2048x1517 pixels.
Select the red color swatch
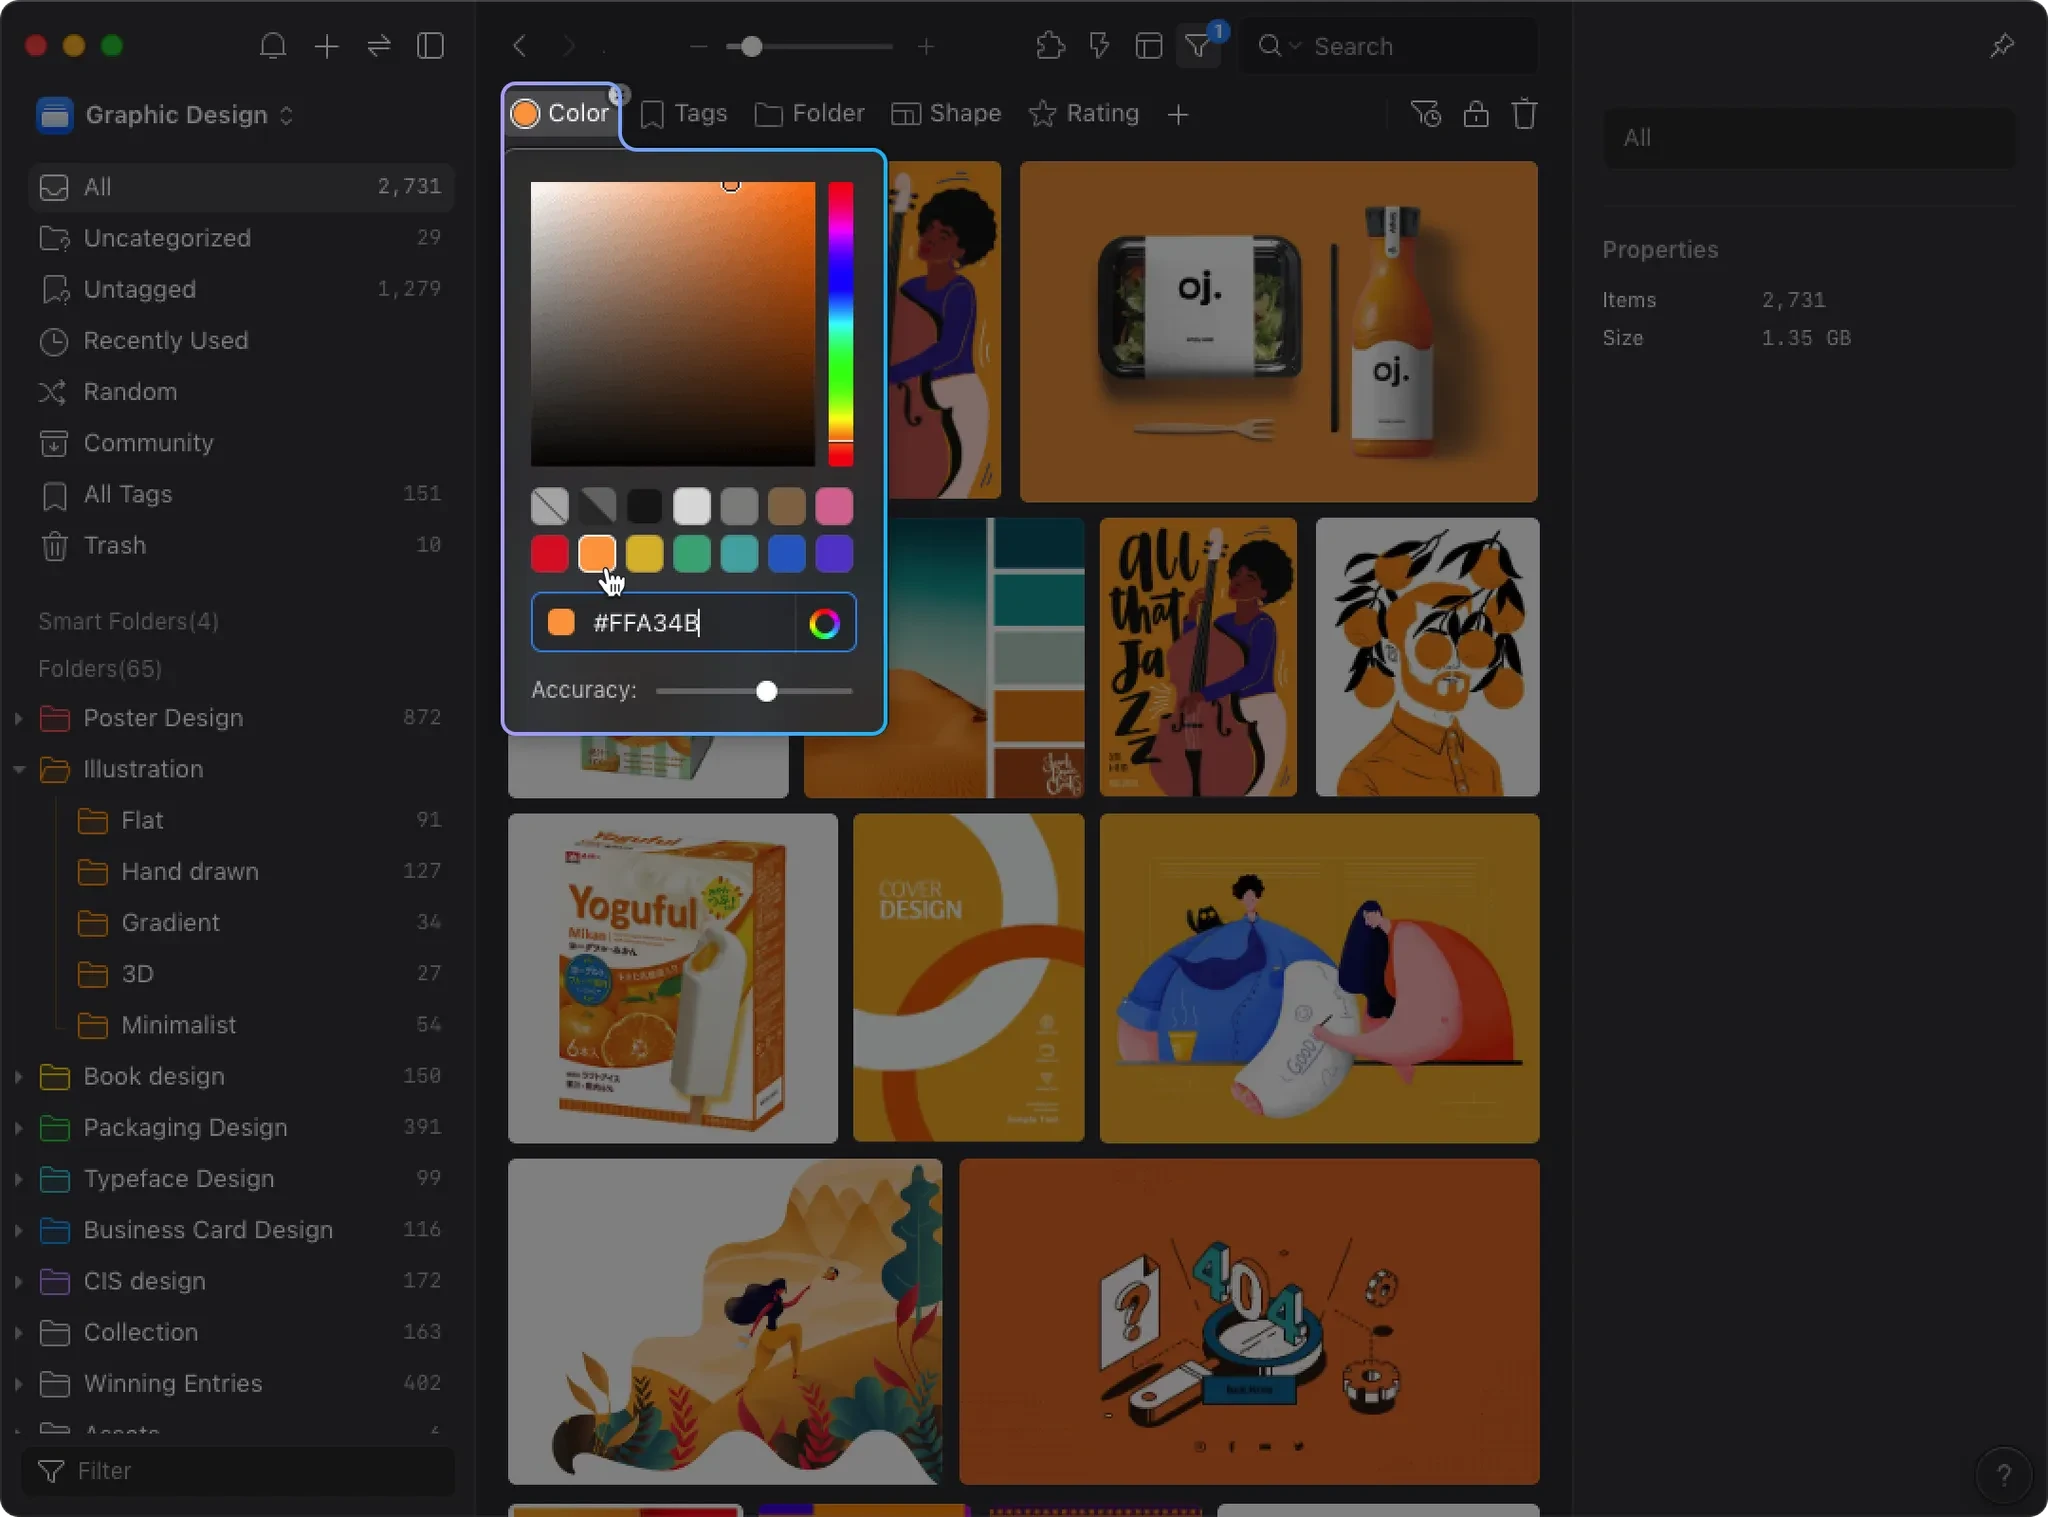[x=550, y=554]
